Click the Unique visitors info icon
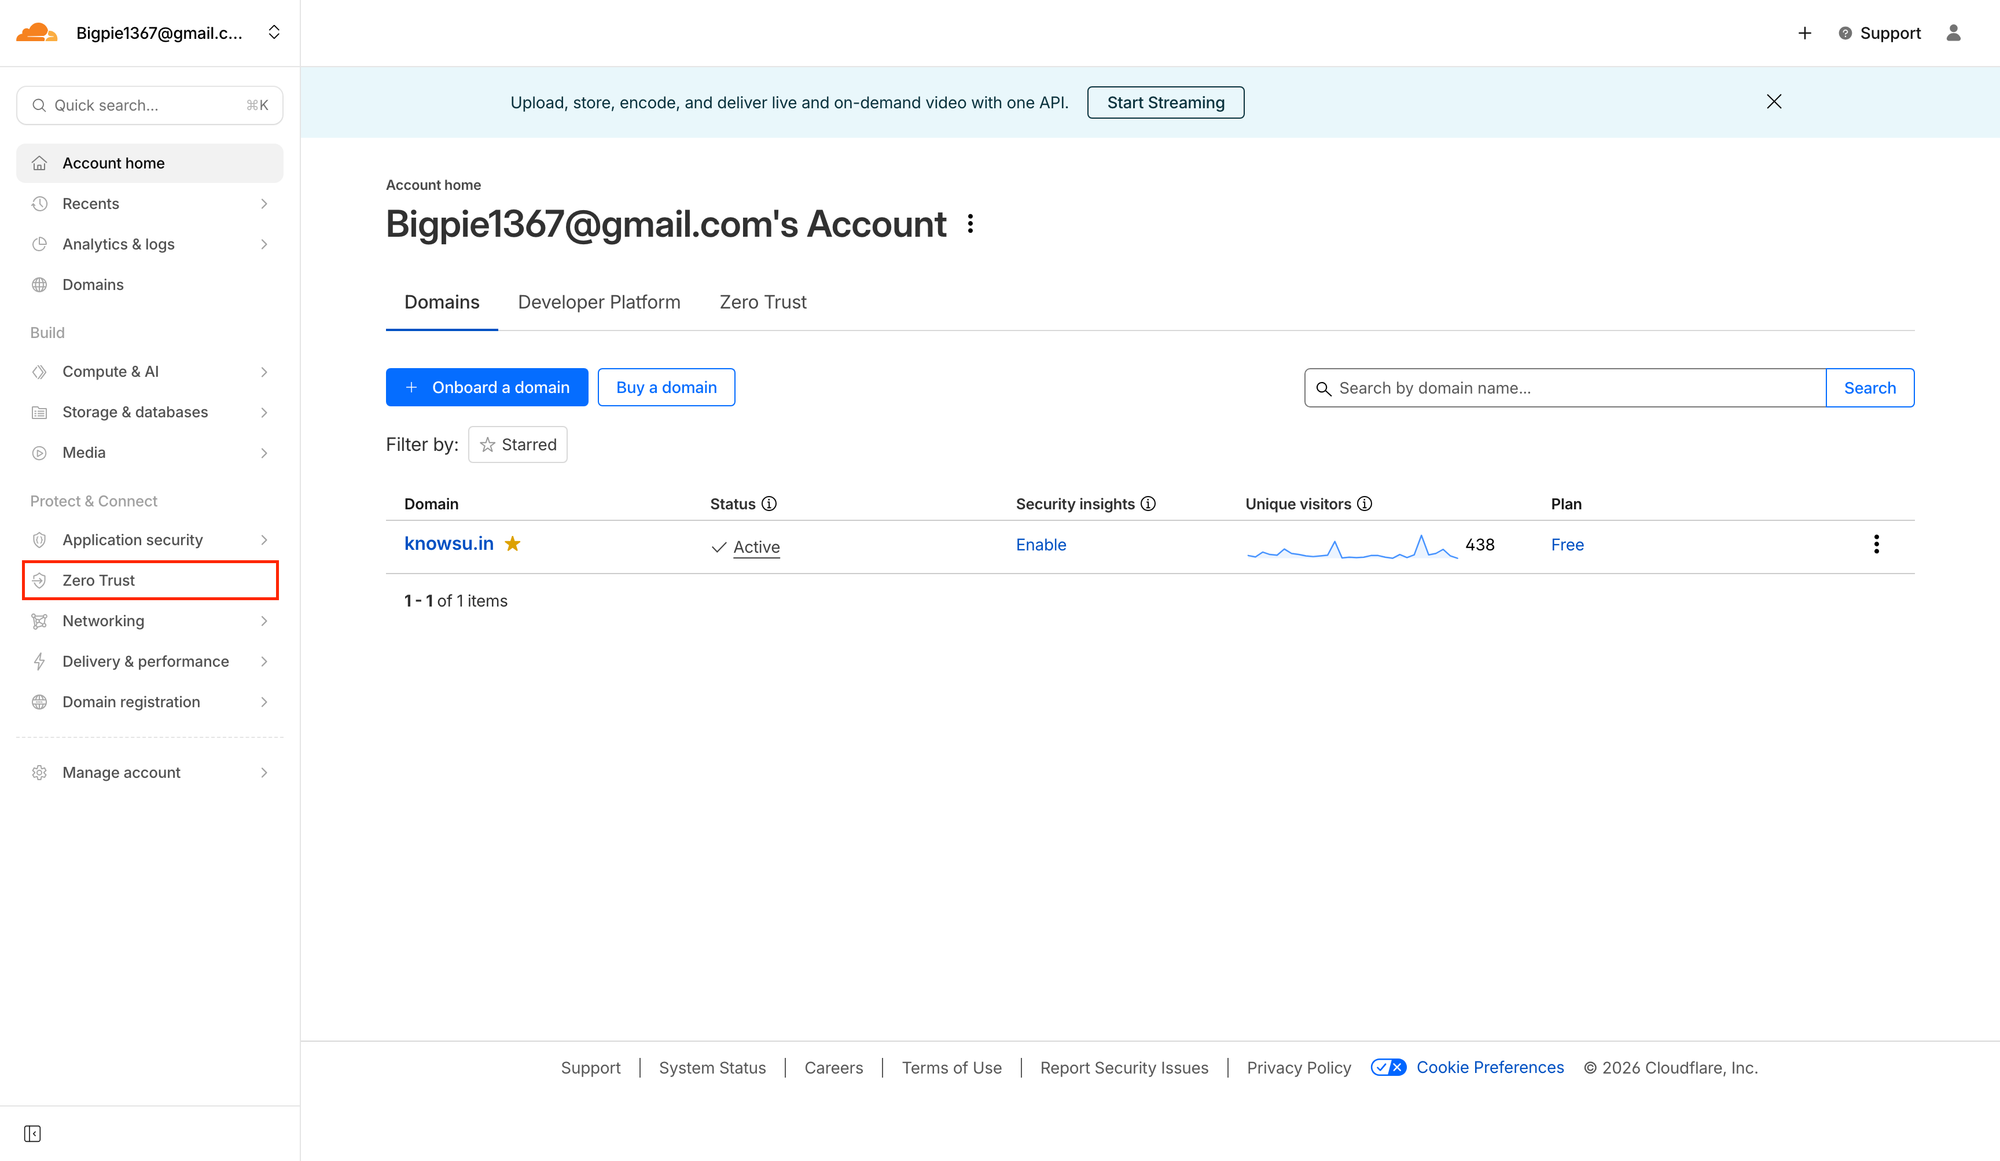Viewport: 2000px width, 1161px height. pos(1364,504)
